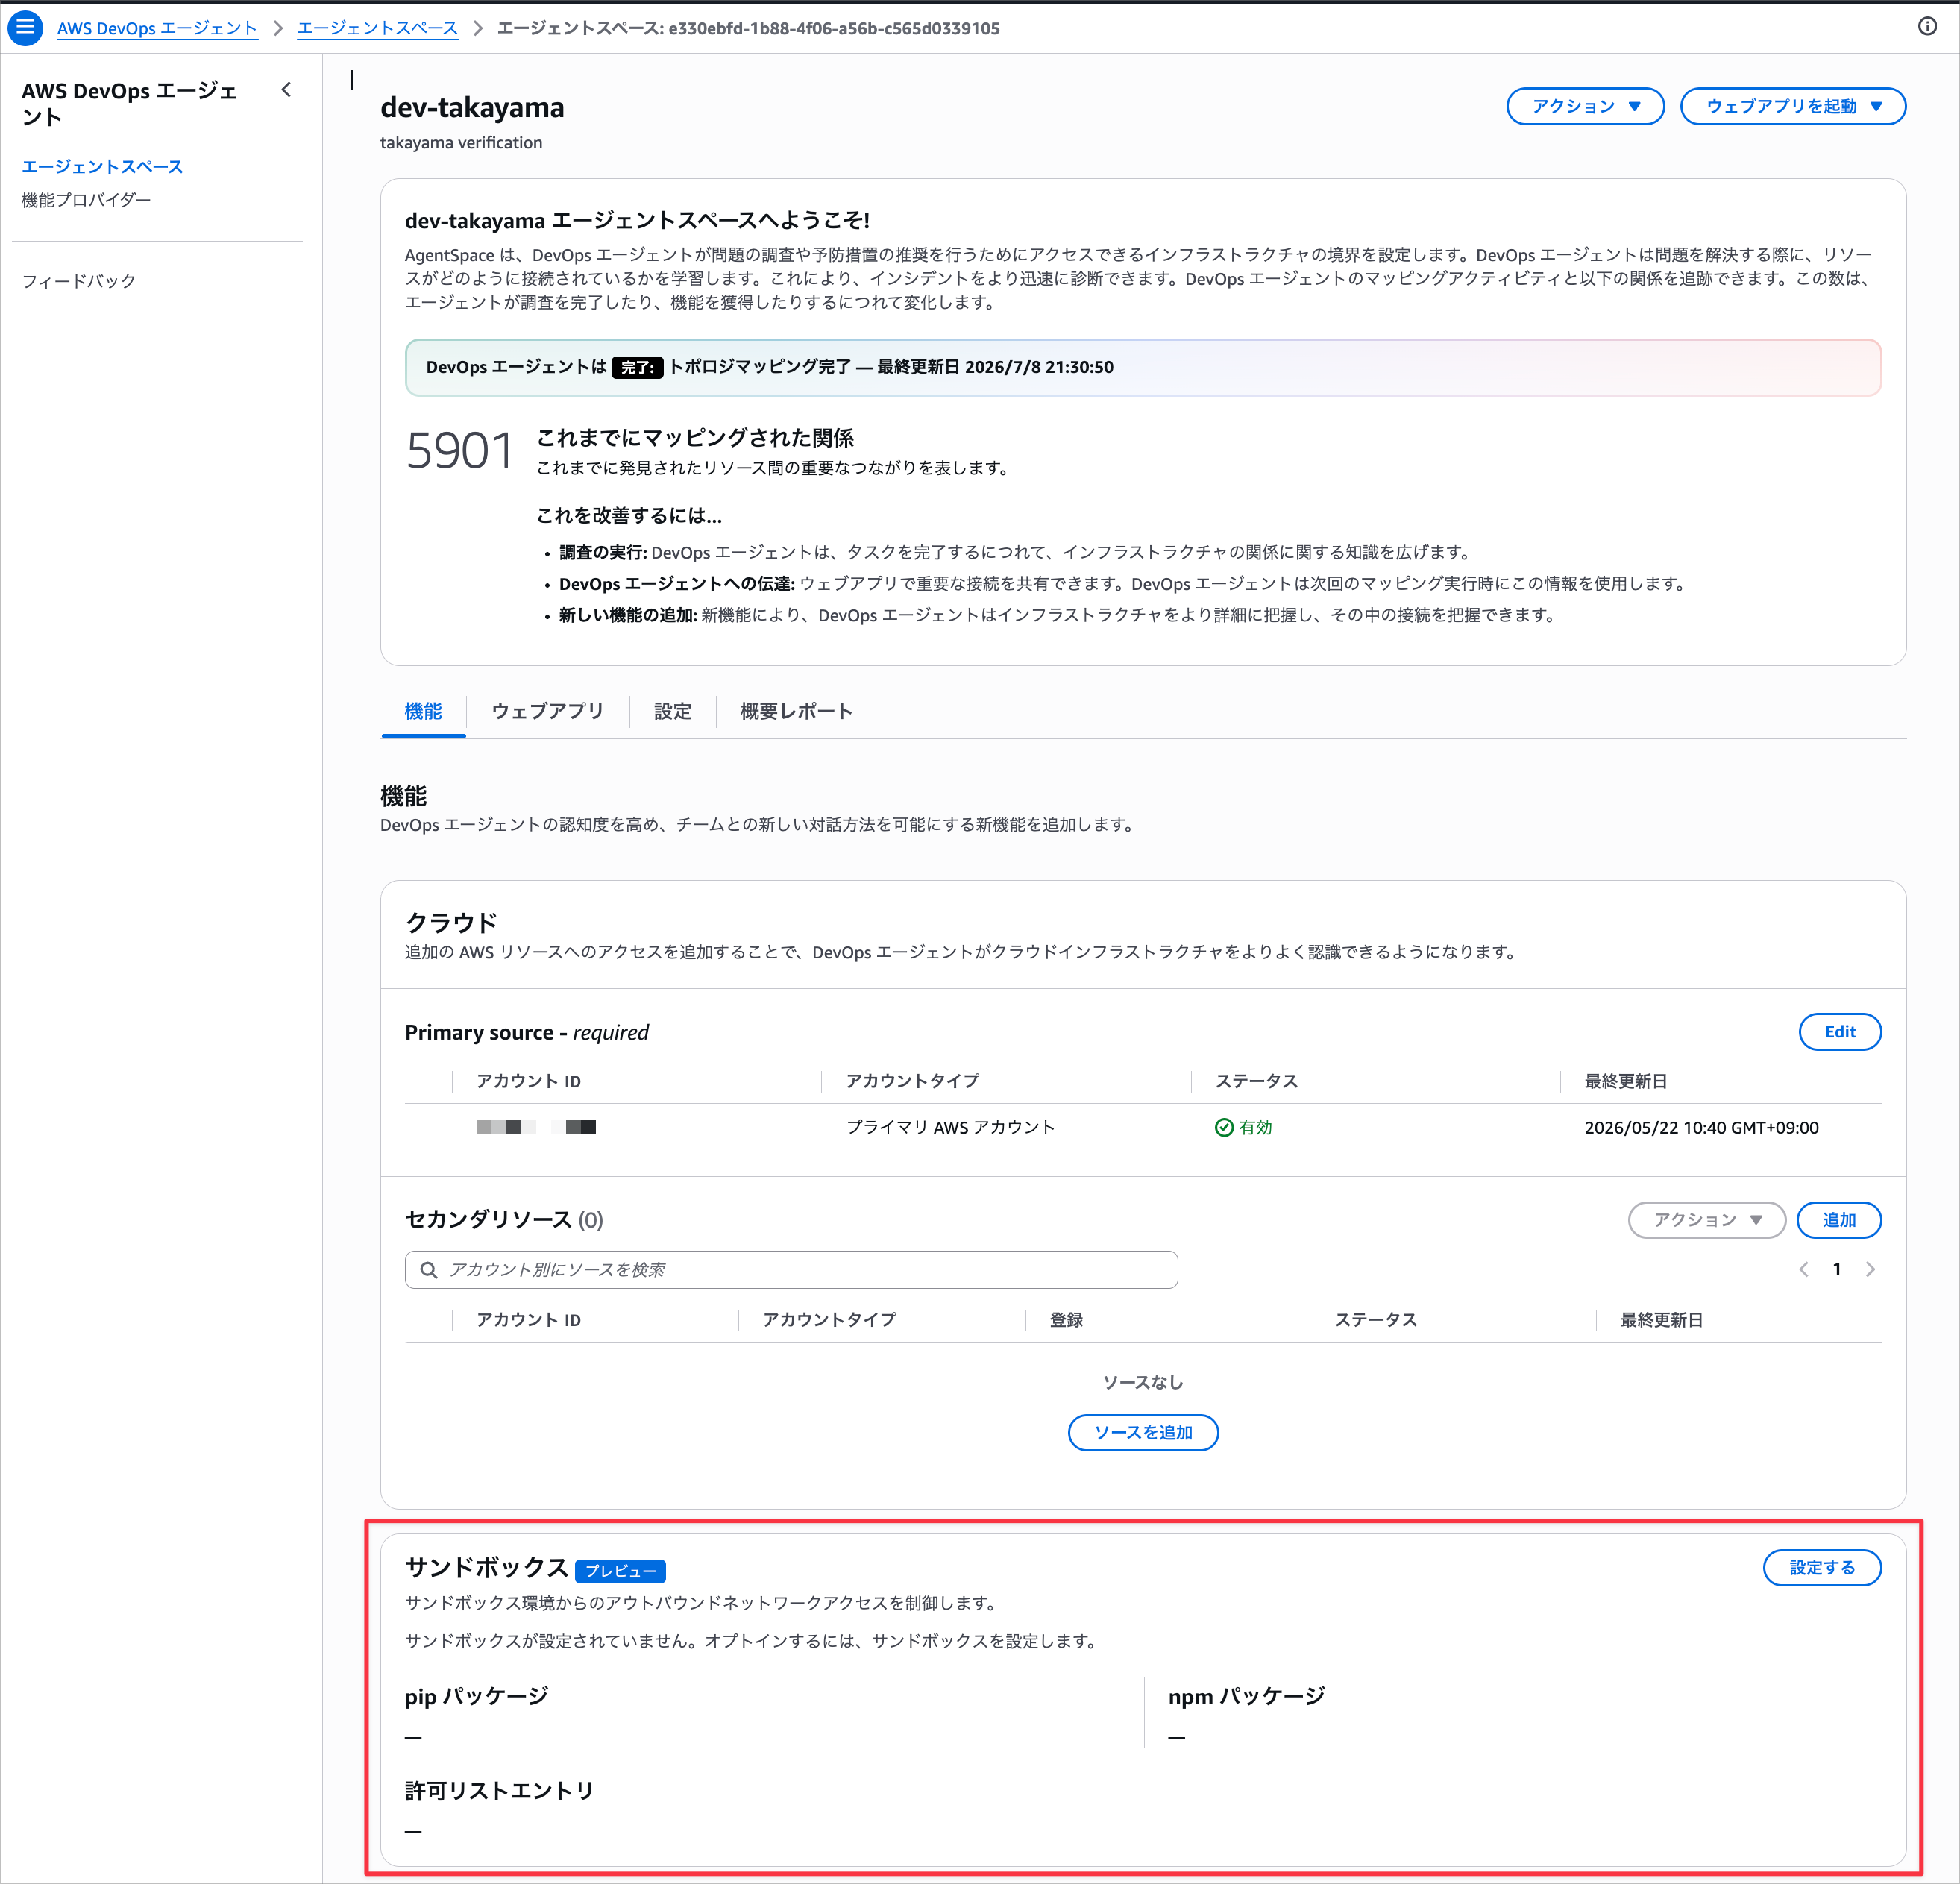Click エージェントスペース breadcrumb link
The image size is (1960, 1884).
pos(377,28)
